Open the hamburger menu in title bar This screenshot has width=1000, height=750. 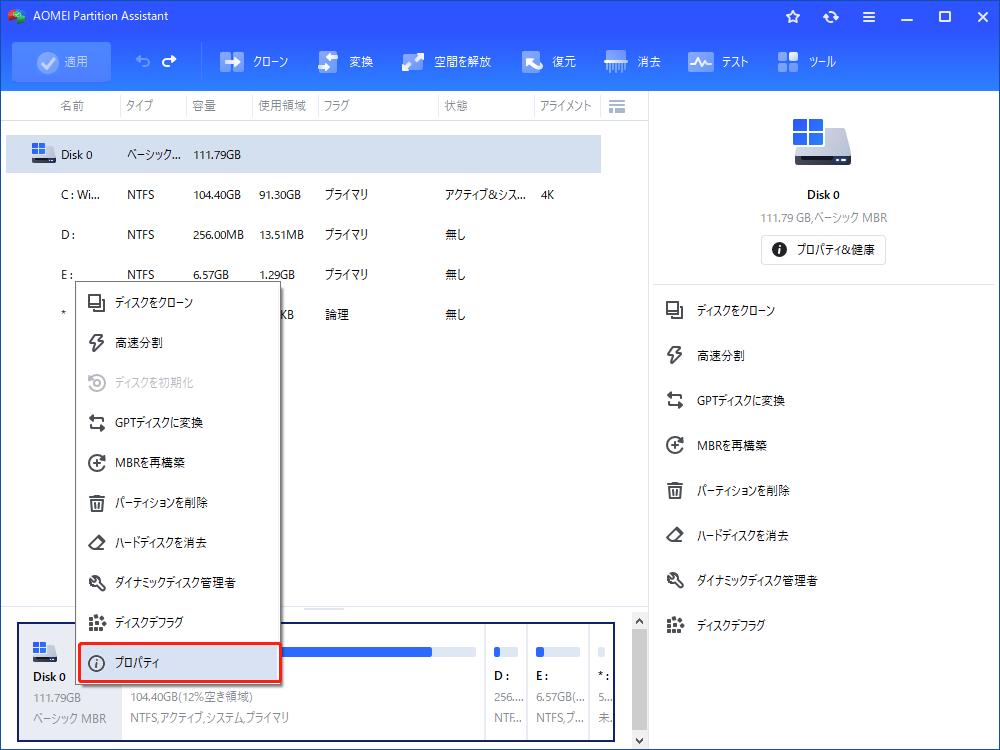pos(869,17)
